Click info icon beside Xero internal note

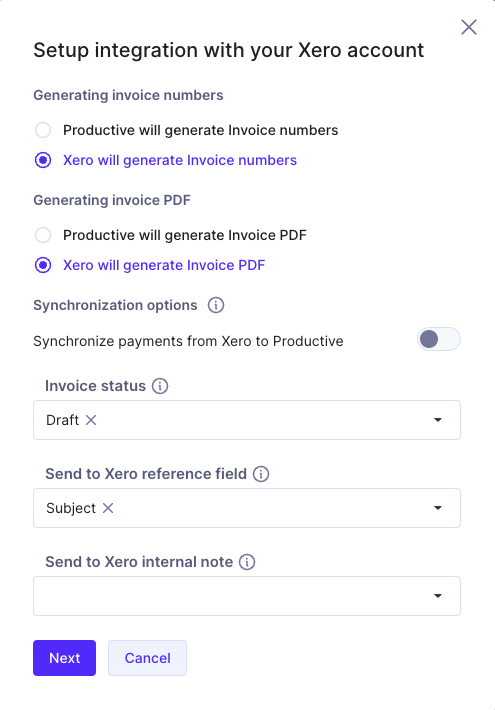pos(247,562)
